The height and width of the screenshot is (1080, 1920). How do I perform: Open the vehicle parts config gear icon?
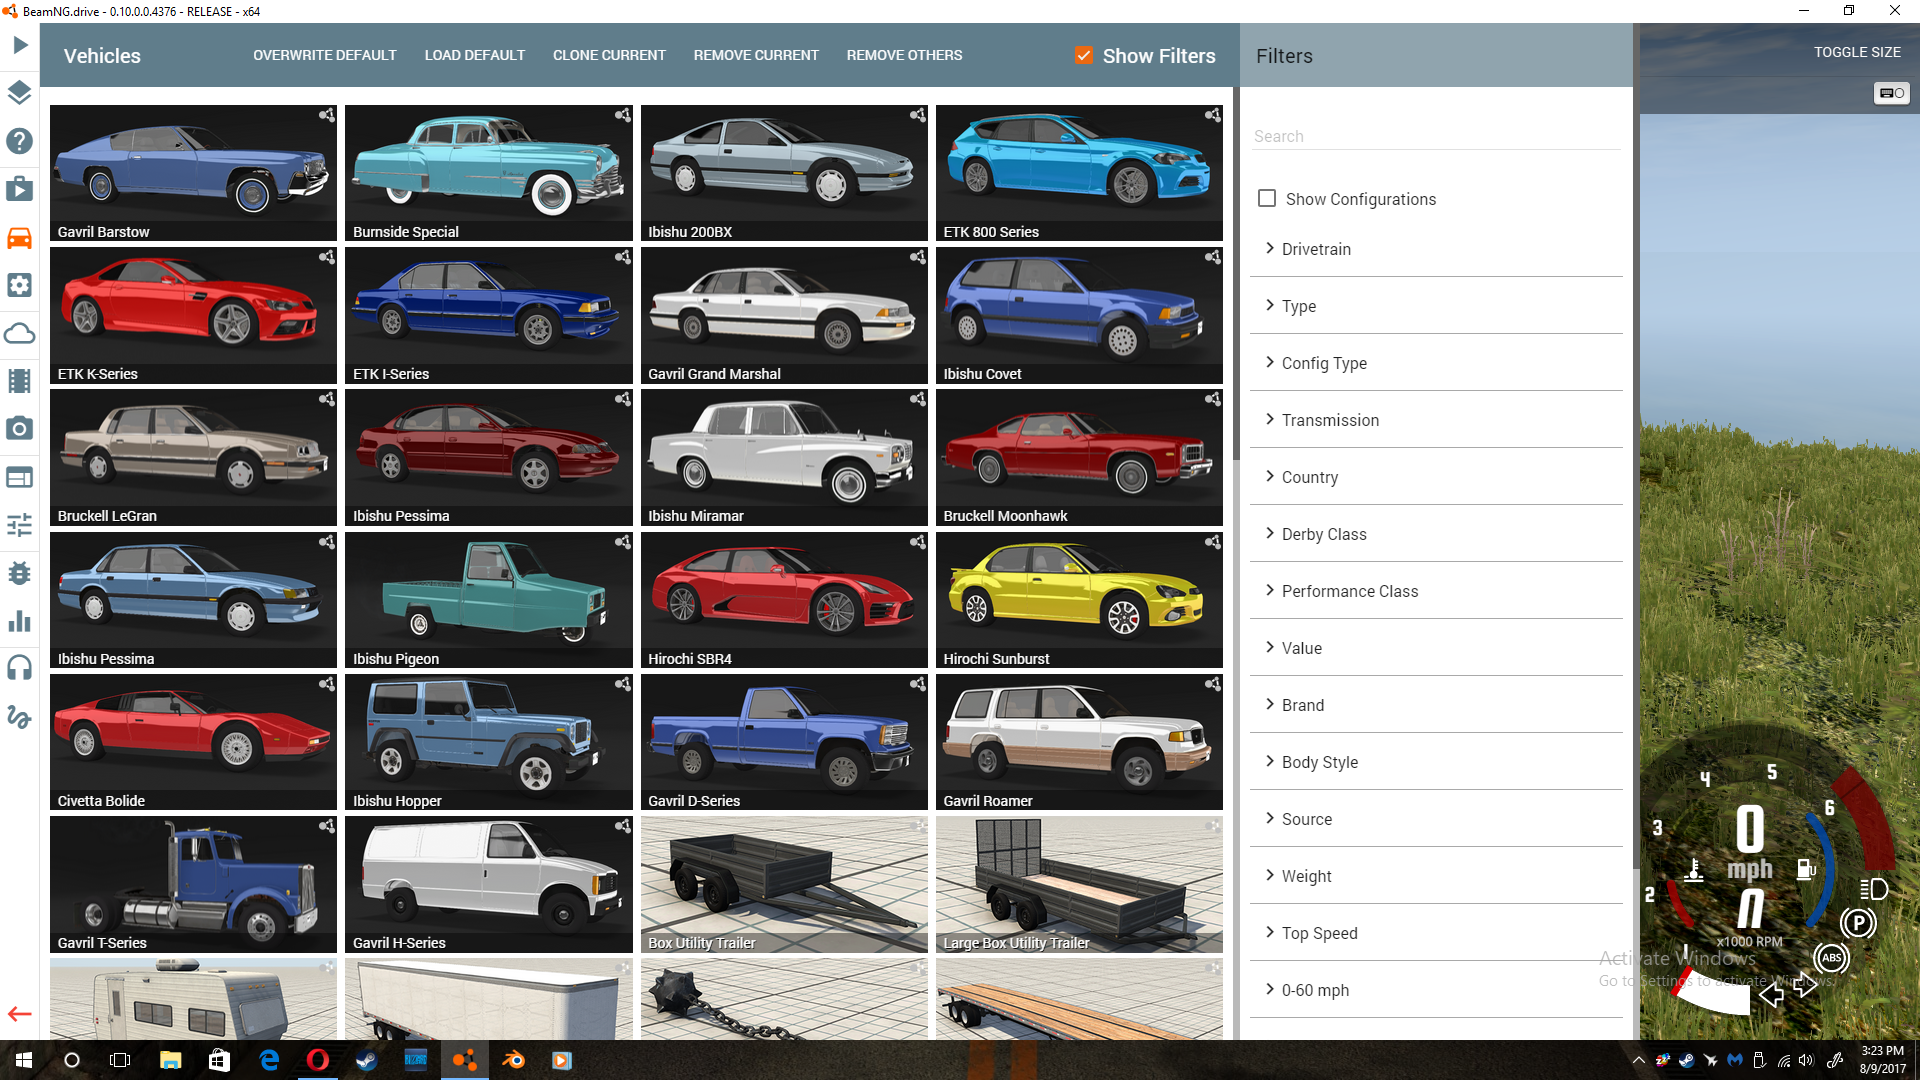click(x=20, y=285)
